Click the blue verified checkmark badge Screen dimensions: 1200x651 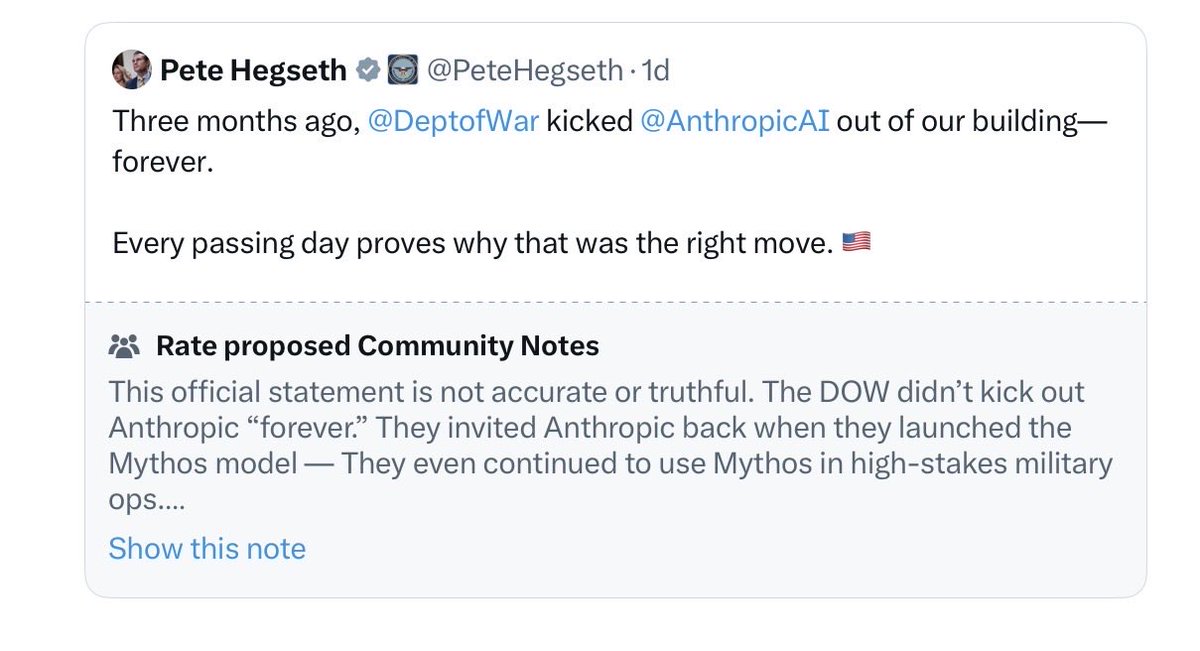[x=367, y=71]
